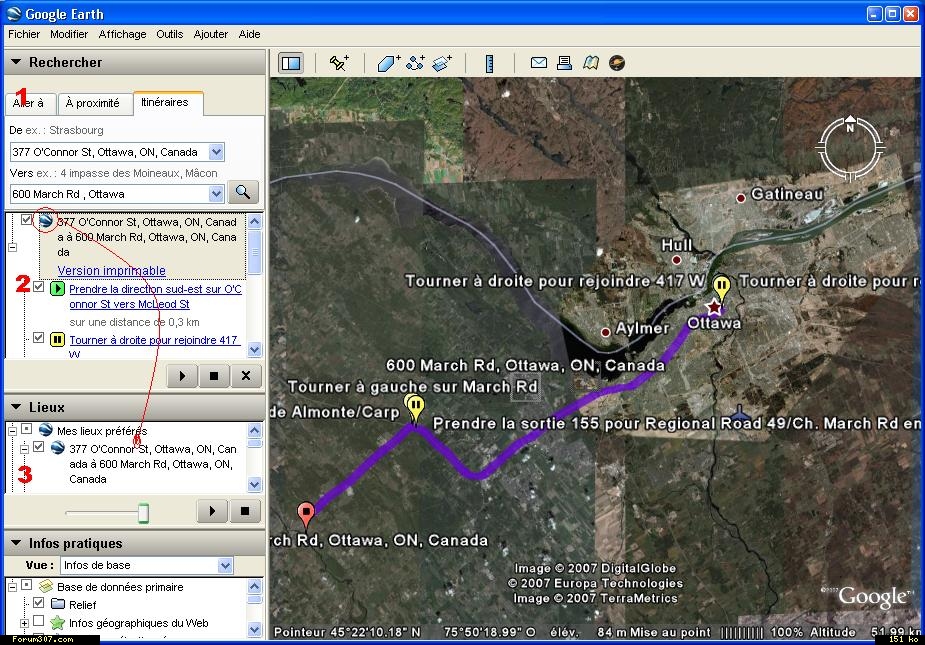This screenshot has height=645, width=925.
Task: Enable the Infos géographiques du Web checkbox
Action: [38, 621]
